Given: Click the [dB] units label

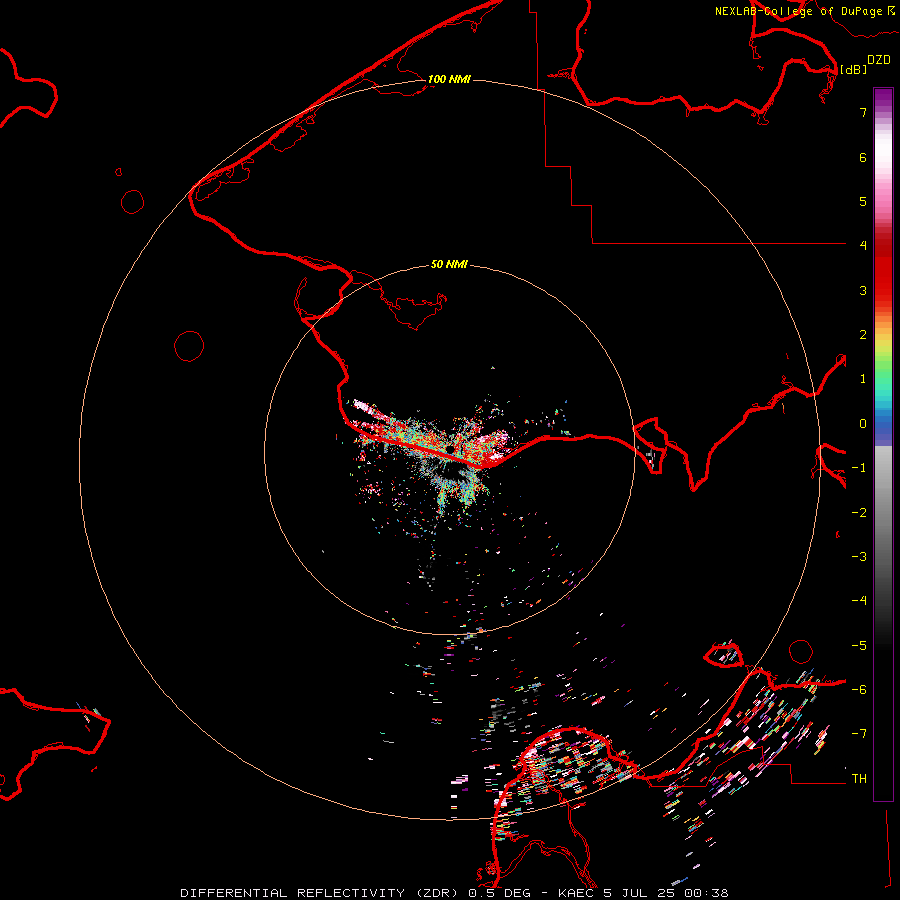Looking at the screenshot, I should [x=854, y=69].
